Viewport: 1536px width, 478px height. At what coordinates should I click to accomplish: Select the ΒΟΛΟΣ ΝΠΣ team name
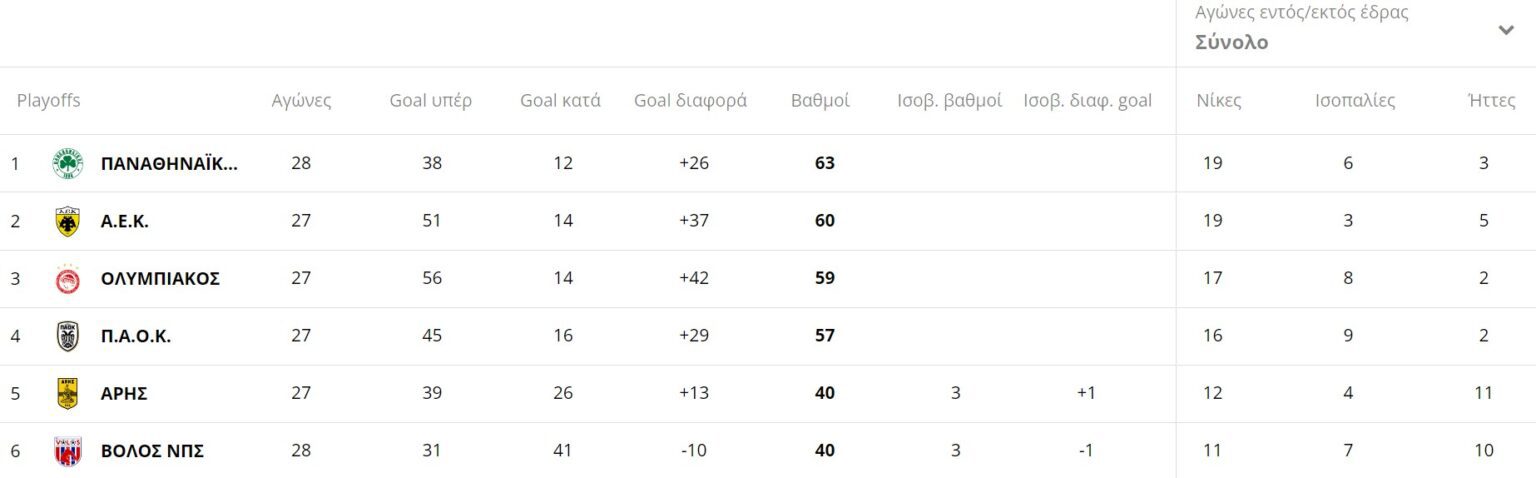point(152,451)
